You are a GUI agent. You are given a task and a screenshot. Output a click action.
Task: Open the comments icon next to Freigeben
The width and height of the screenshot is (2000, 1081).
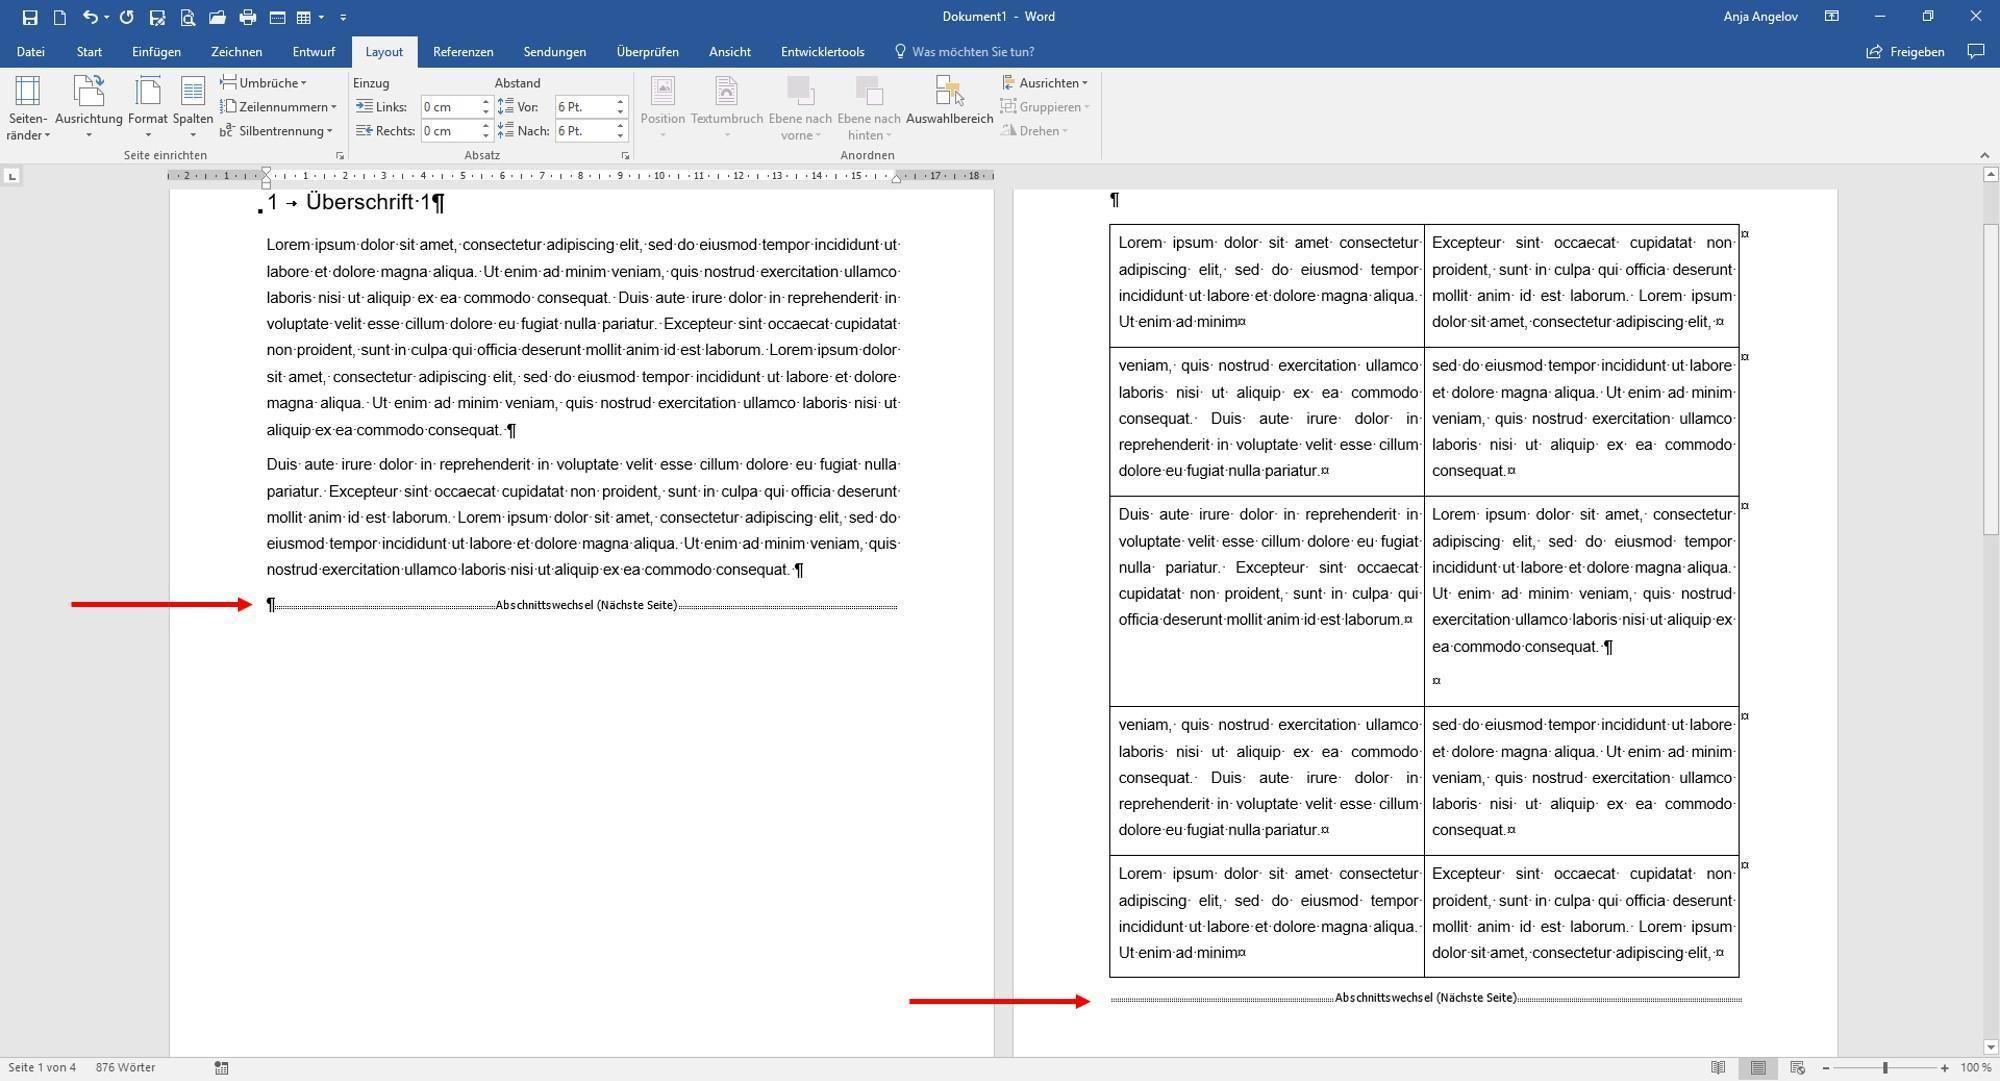pyautogui.click(x=1976, y=51)
